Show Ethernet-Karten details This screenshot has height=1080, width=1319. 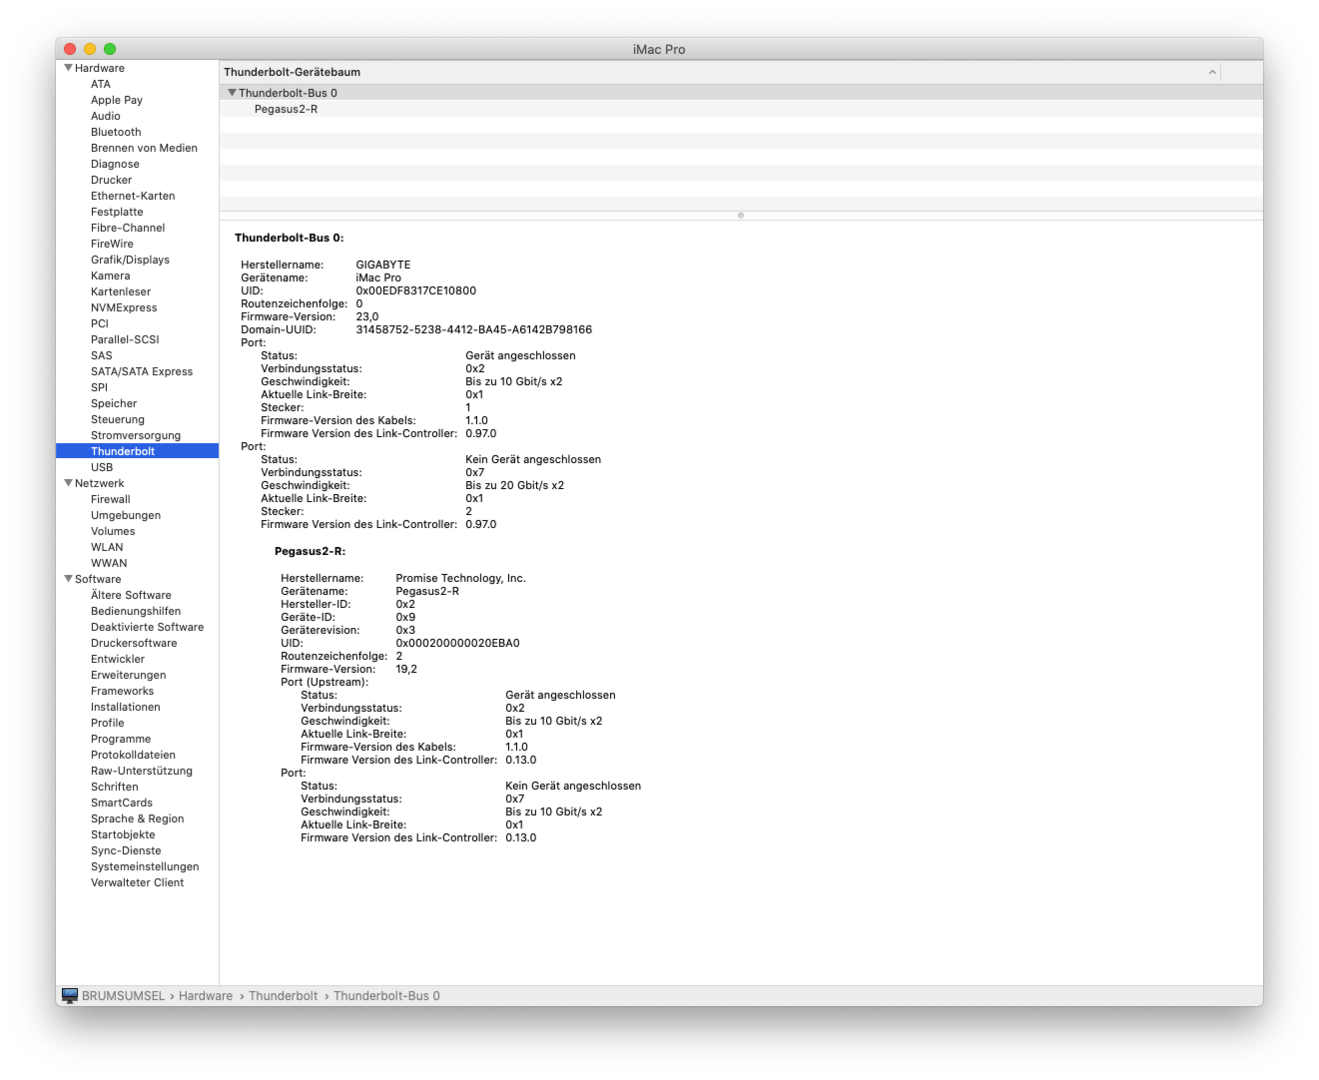133,196
